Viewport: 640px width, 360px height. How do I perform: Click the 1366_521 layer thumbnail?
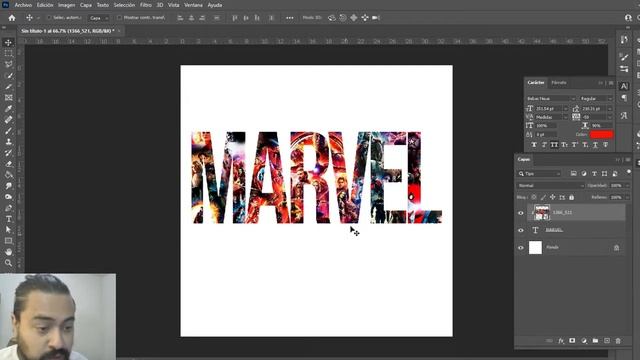tap(542, 213)
